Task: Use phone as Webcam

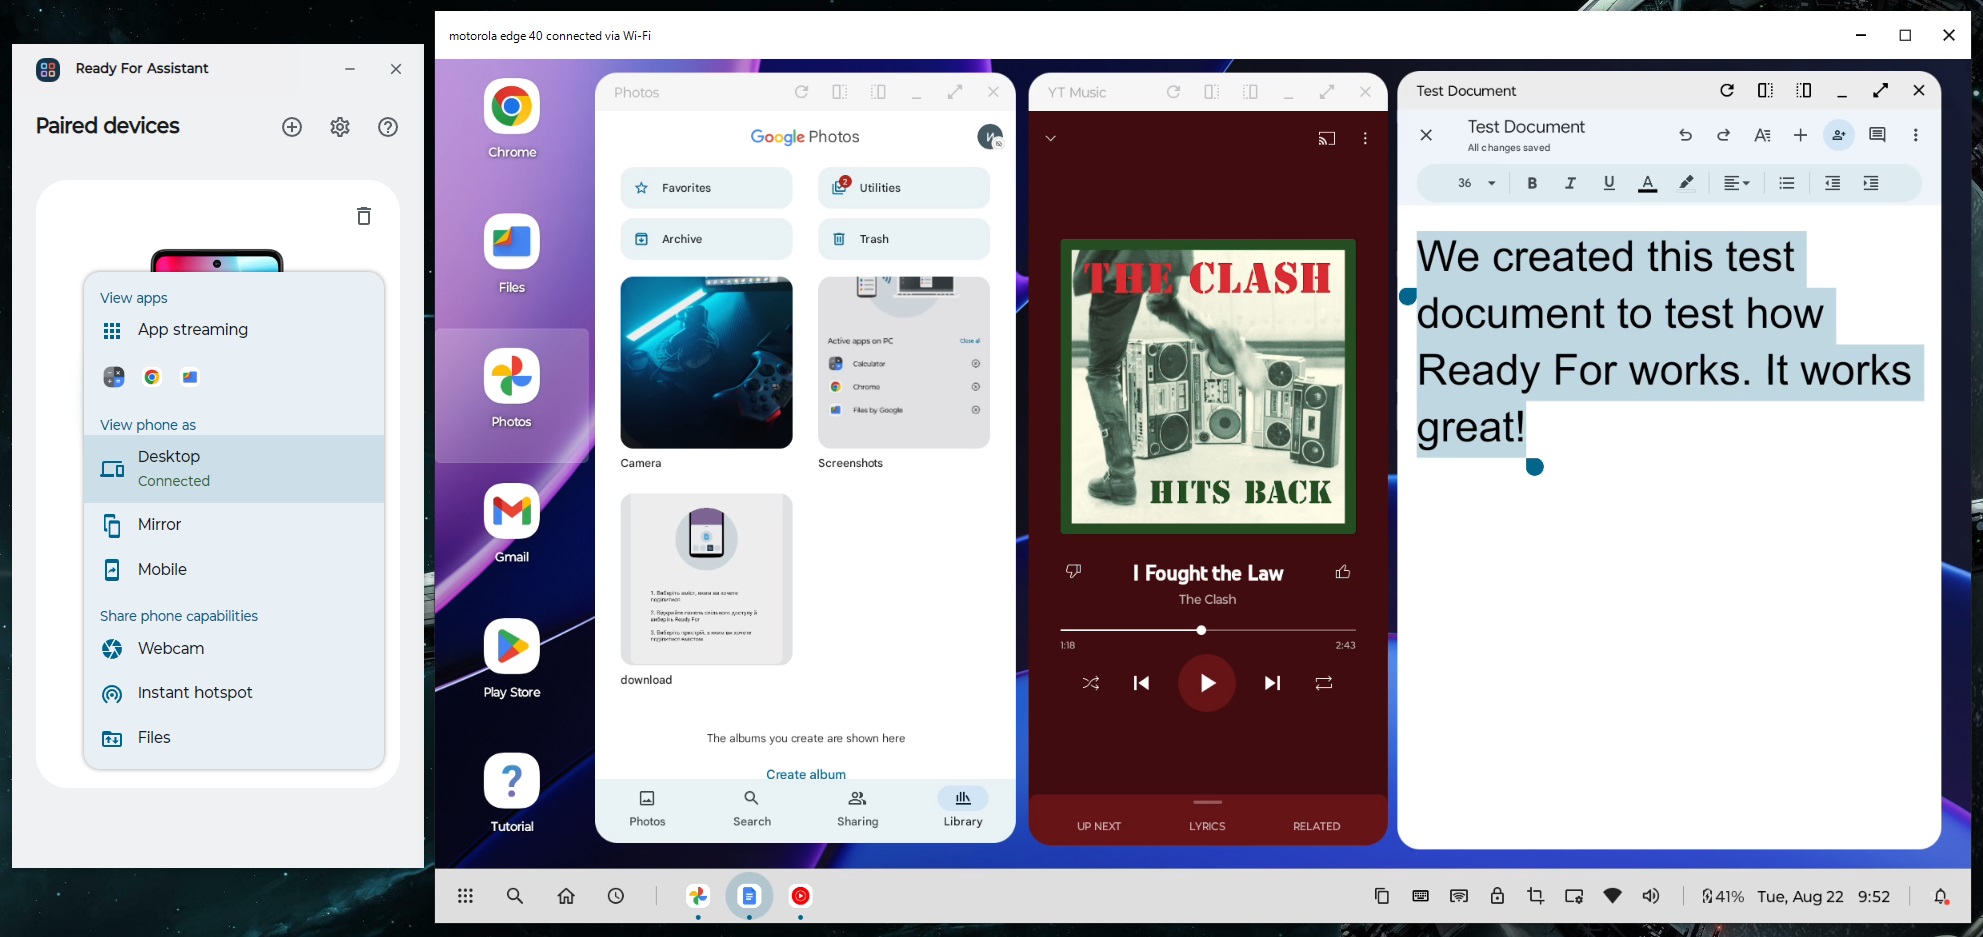Action: (x=234, y=649)
